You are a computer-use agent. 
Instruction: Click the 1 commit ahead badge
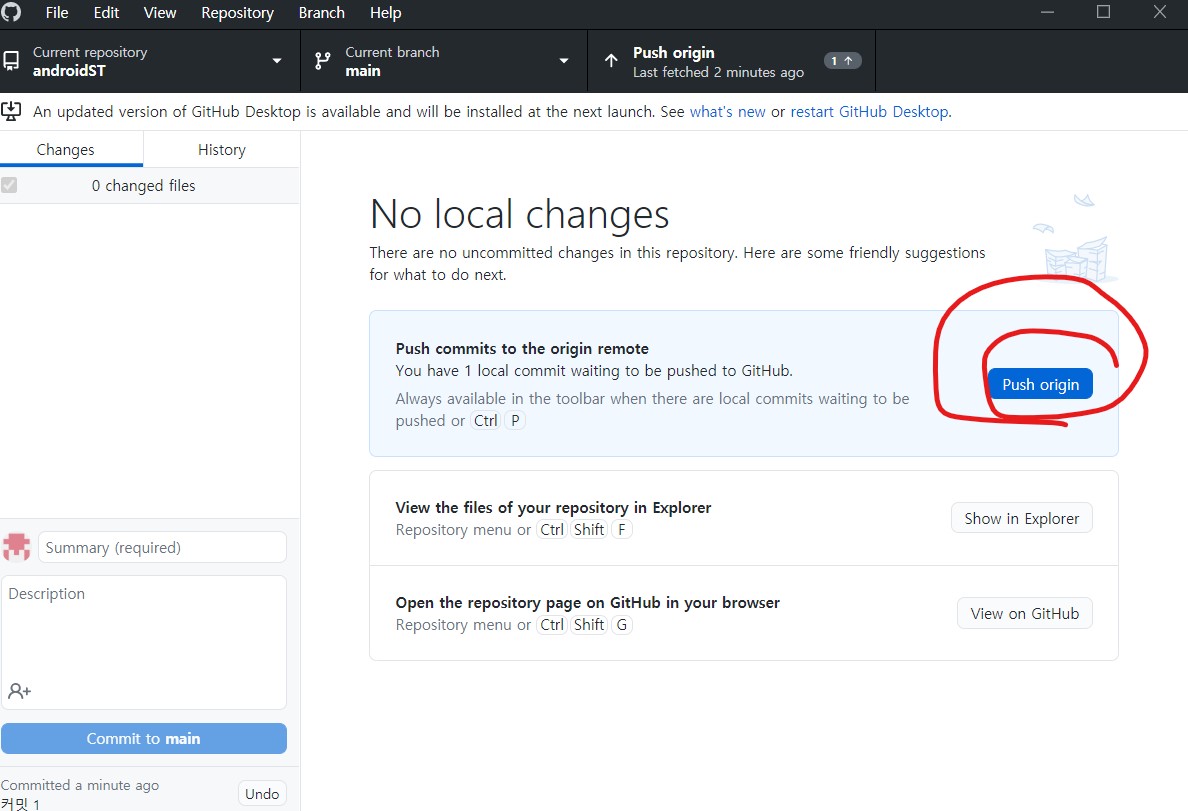point(843,61)
